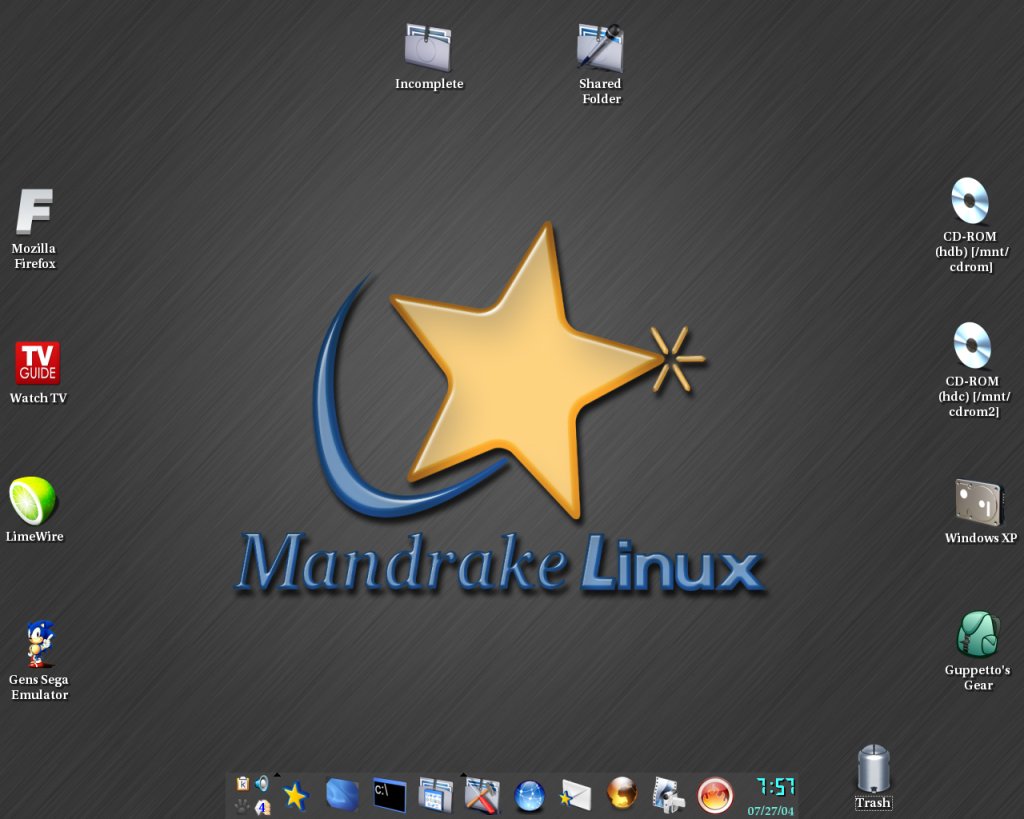
Task: Open the video camera film application
Action: click(668, 795)
